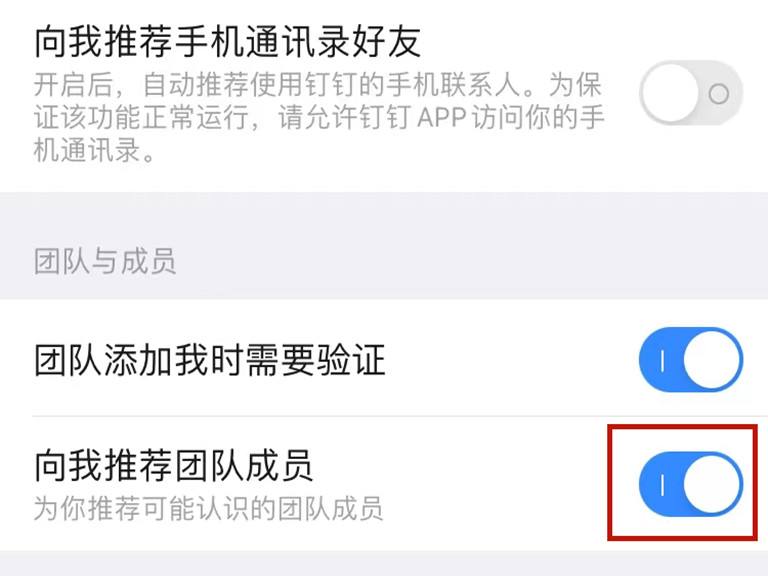Viewport: 768px width, 576px height.
Task: Click gray area below 向我推荐团队成员 row
Action: point(384,563)
